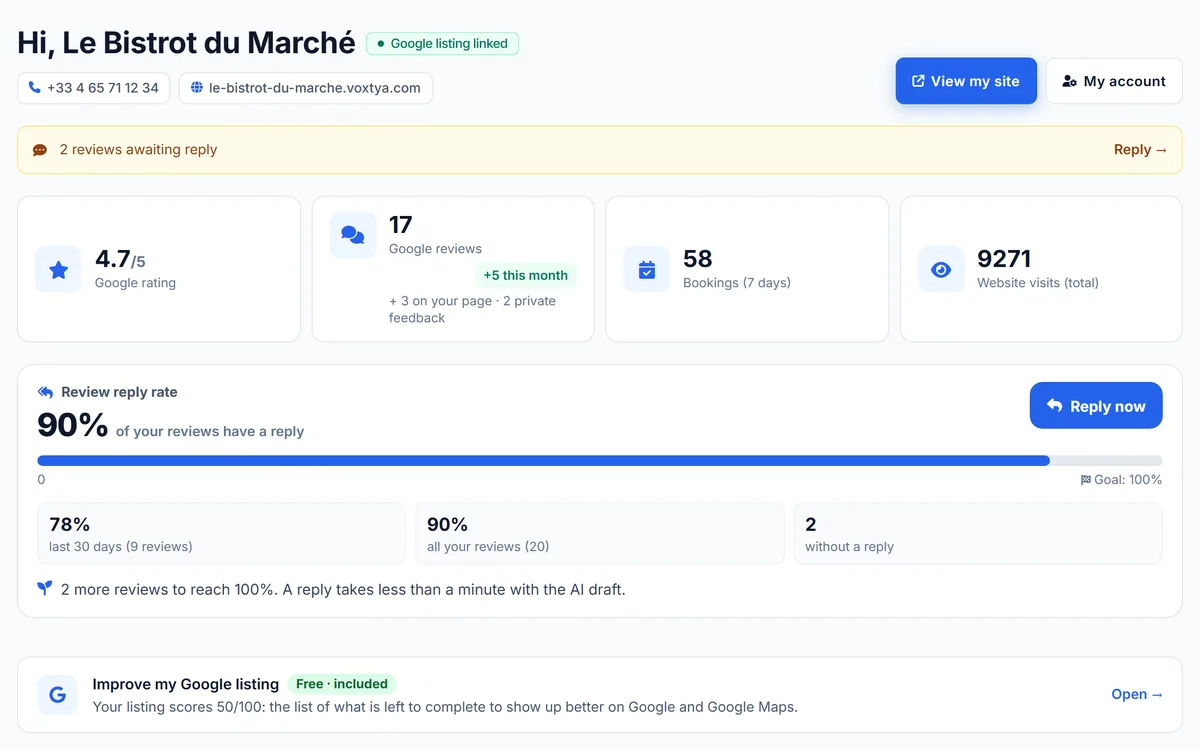The width and height of the screenshot is (1200, 750).
Task: Click the Hi, Le Bistrot du Marché heading
Action: point(186,43)
